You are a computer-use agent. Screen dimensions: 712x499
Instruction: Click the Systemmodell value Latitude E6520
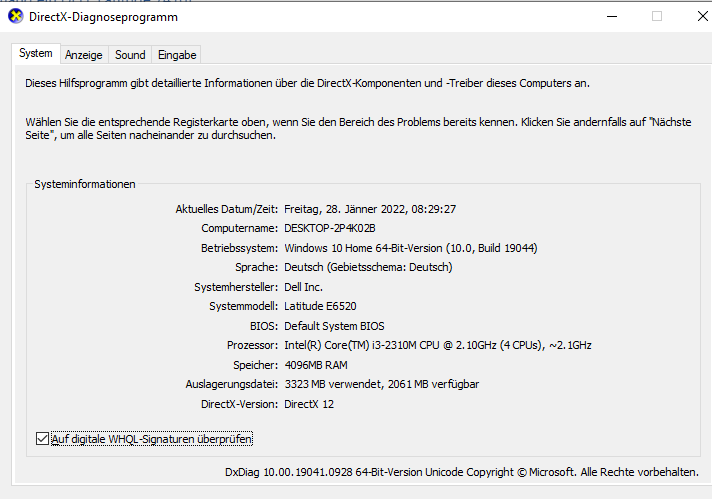click(x=320, y=306)
